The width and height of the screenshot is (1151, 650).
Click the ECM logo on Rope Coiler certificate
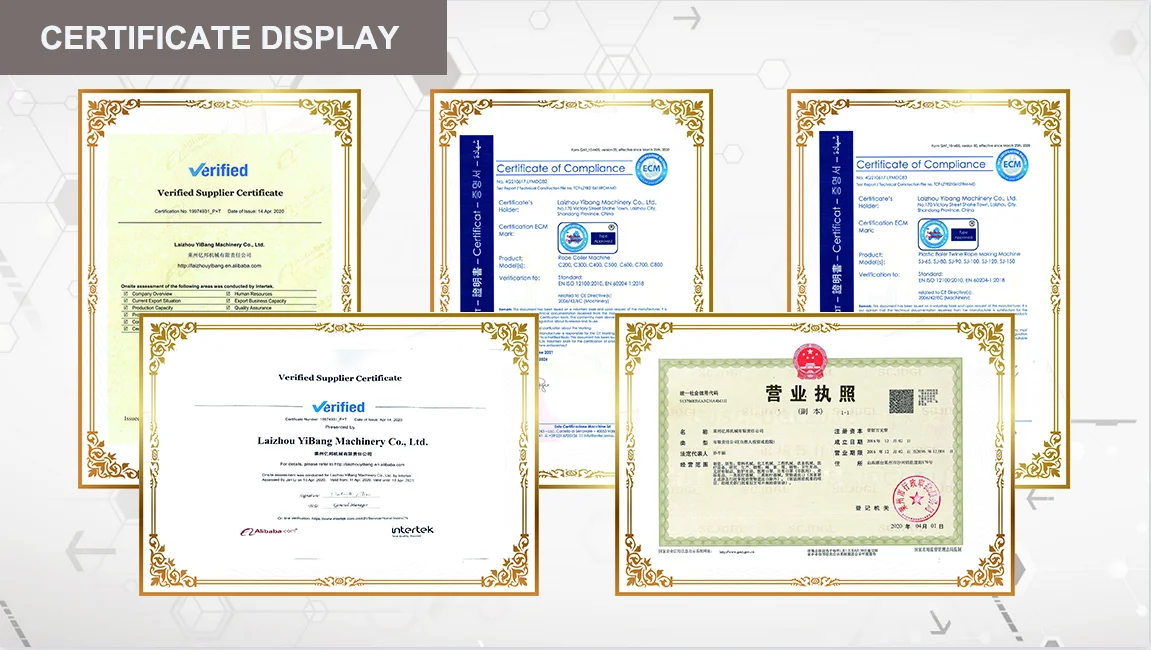[652, 165]
